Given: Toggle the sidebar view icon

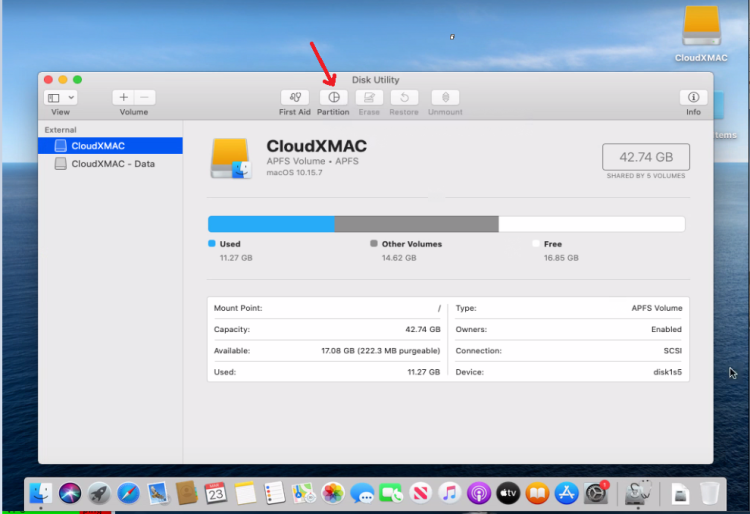Looking at the screenshot, I should pyautogui.click(x=54, y=98).
